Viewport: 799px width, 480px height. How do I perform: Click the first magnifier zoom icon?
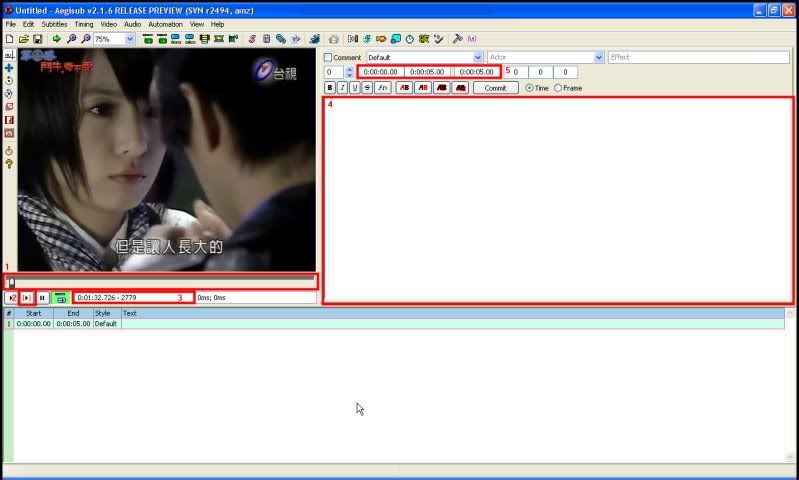(x=71, y=39)
